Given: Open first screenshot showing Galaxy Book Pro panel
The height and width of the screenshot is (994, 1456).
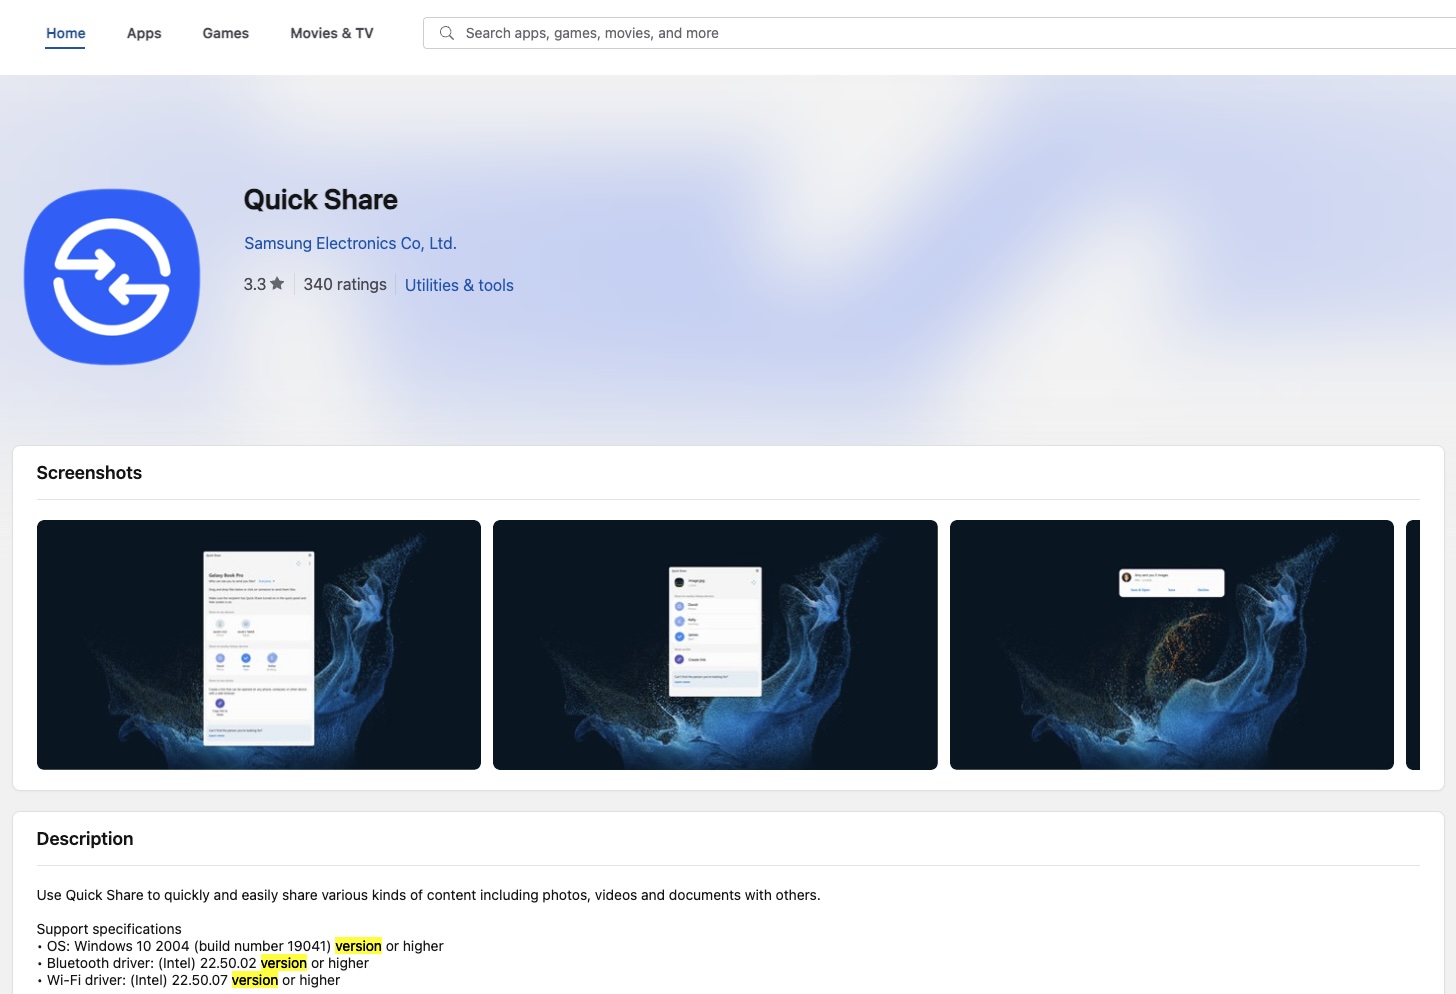Looking at the screenshot, I should pyautogui.click(x=259, y=645).
